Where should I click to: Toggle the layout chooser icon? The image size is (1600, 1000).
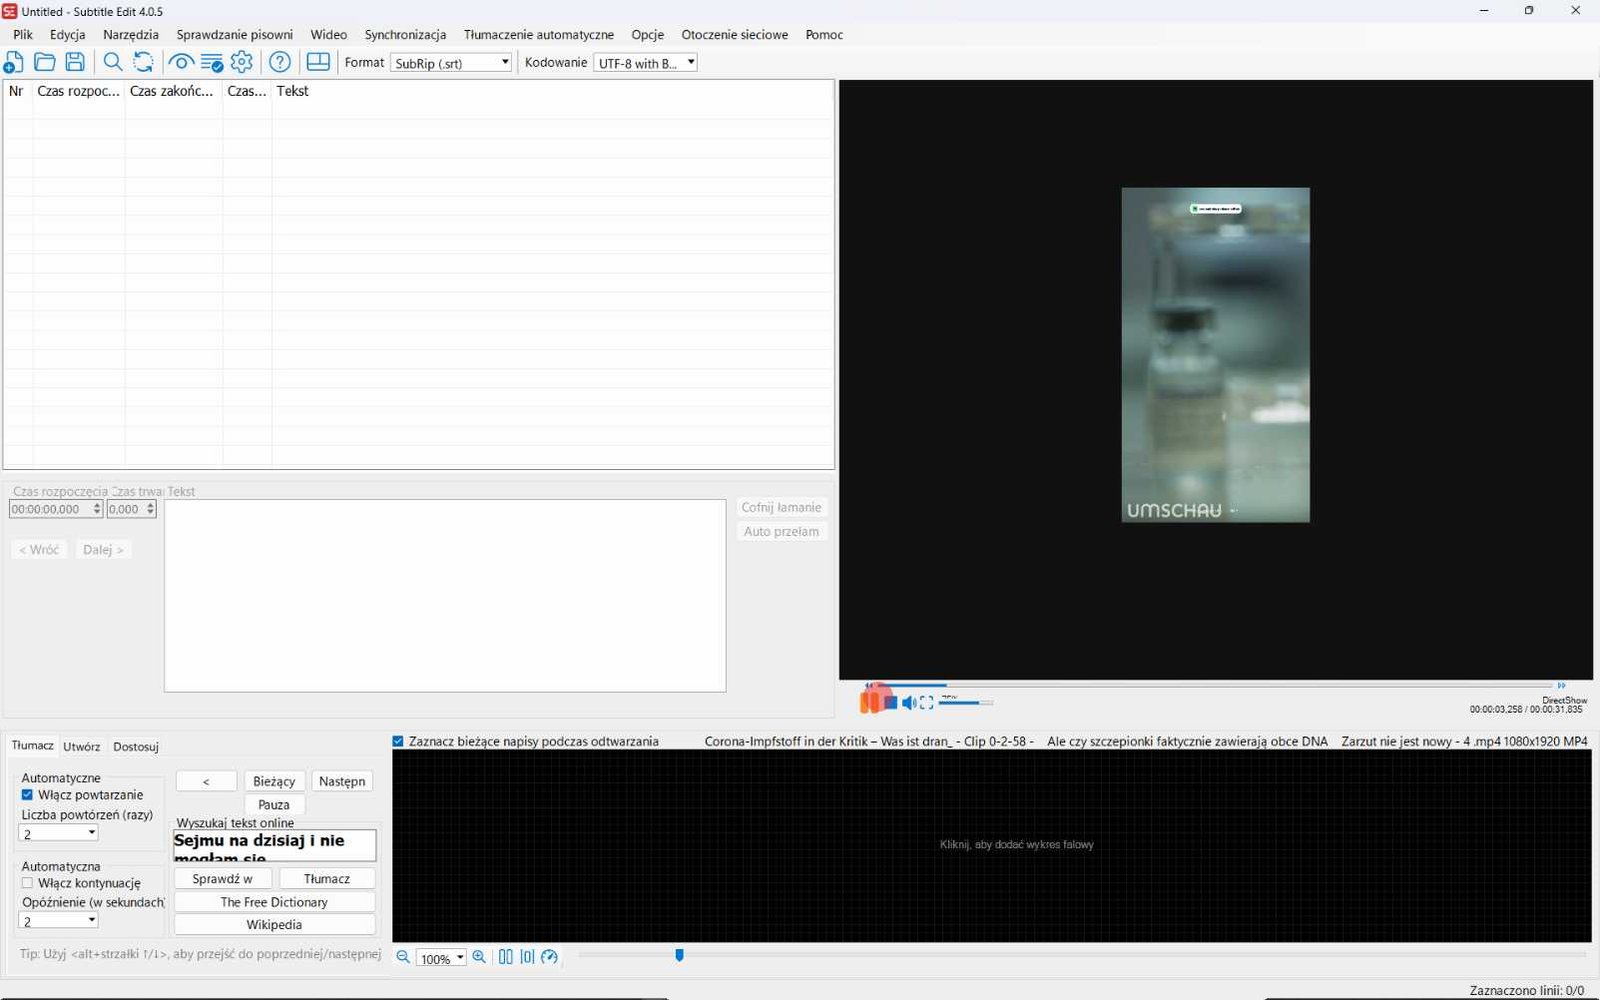(318, 62)
